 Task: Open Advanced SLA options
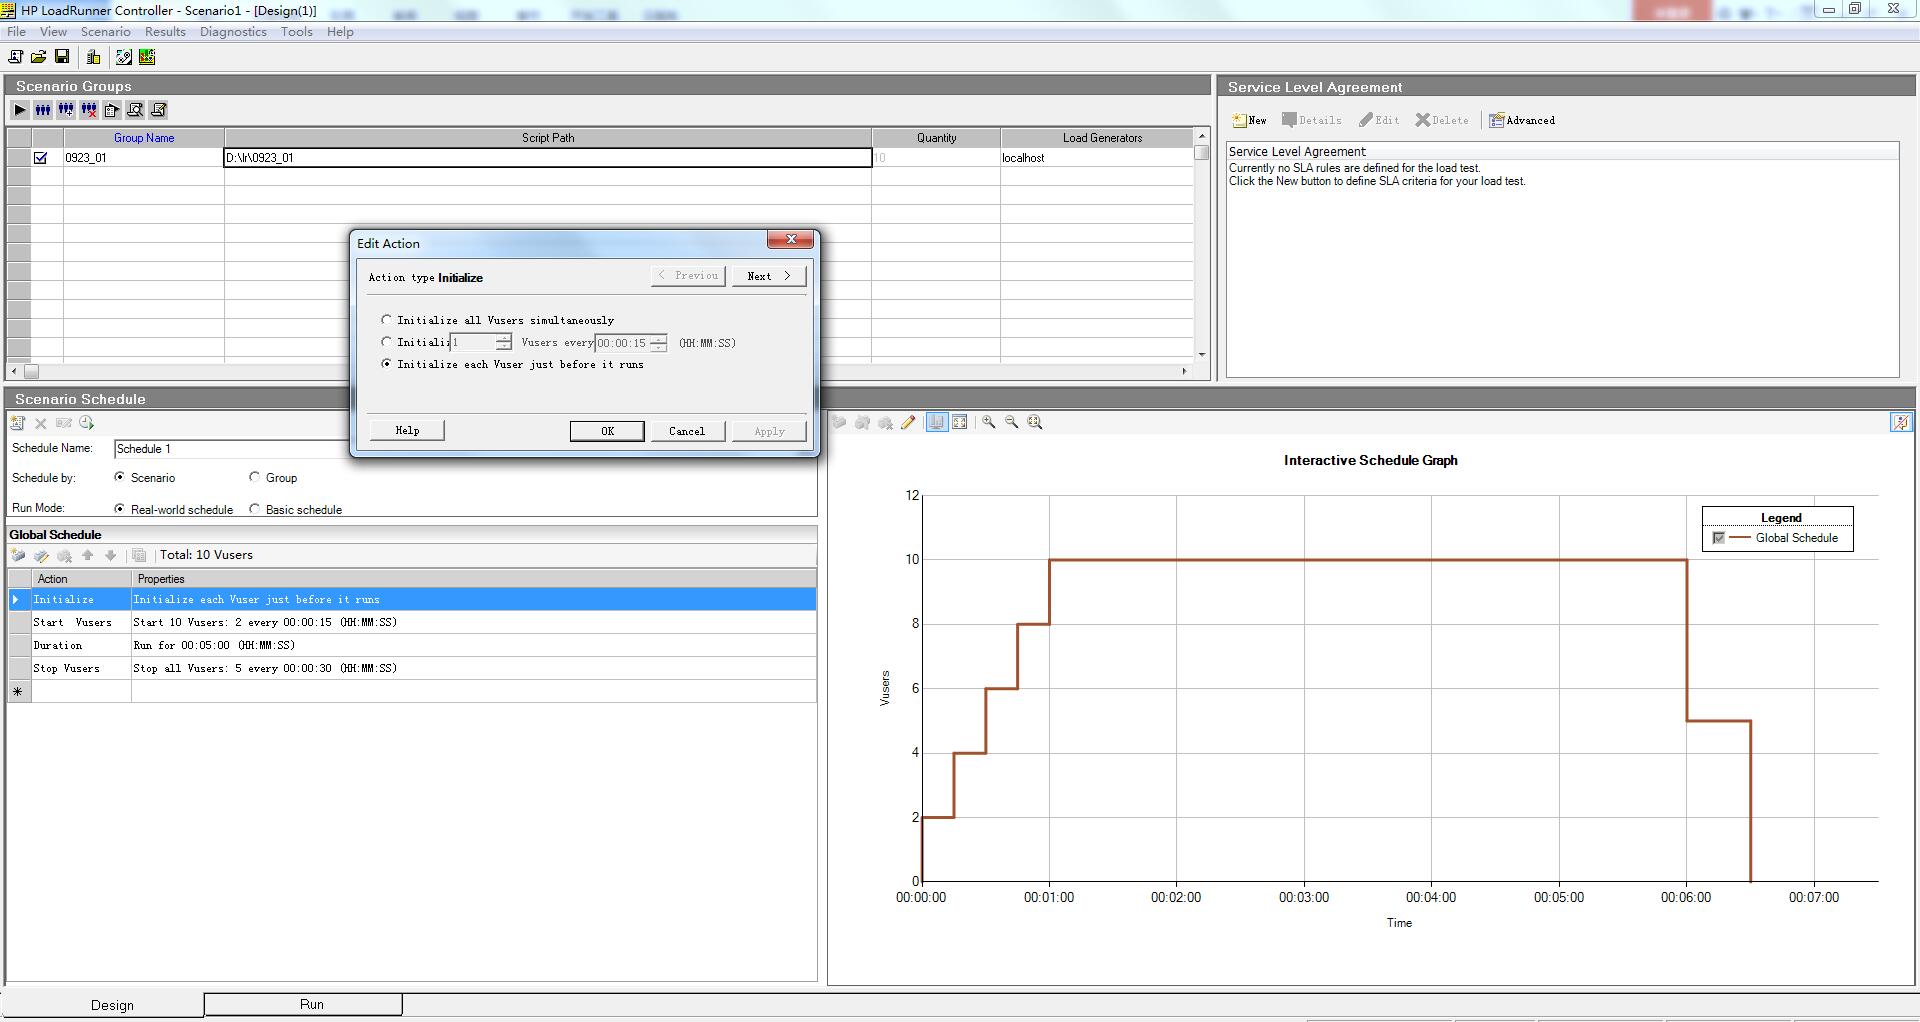1522,120
